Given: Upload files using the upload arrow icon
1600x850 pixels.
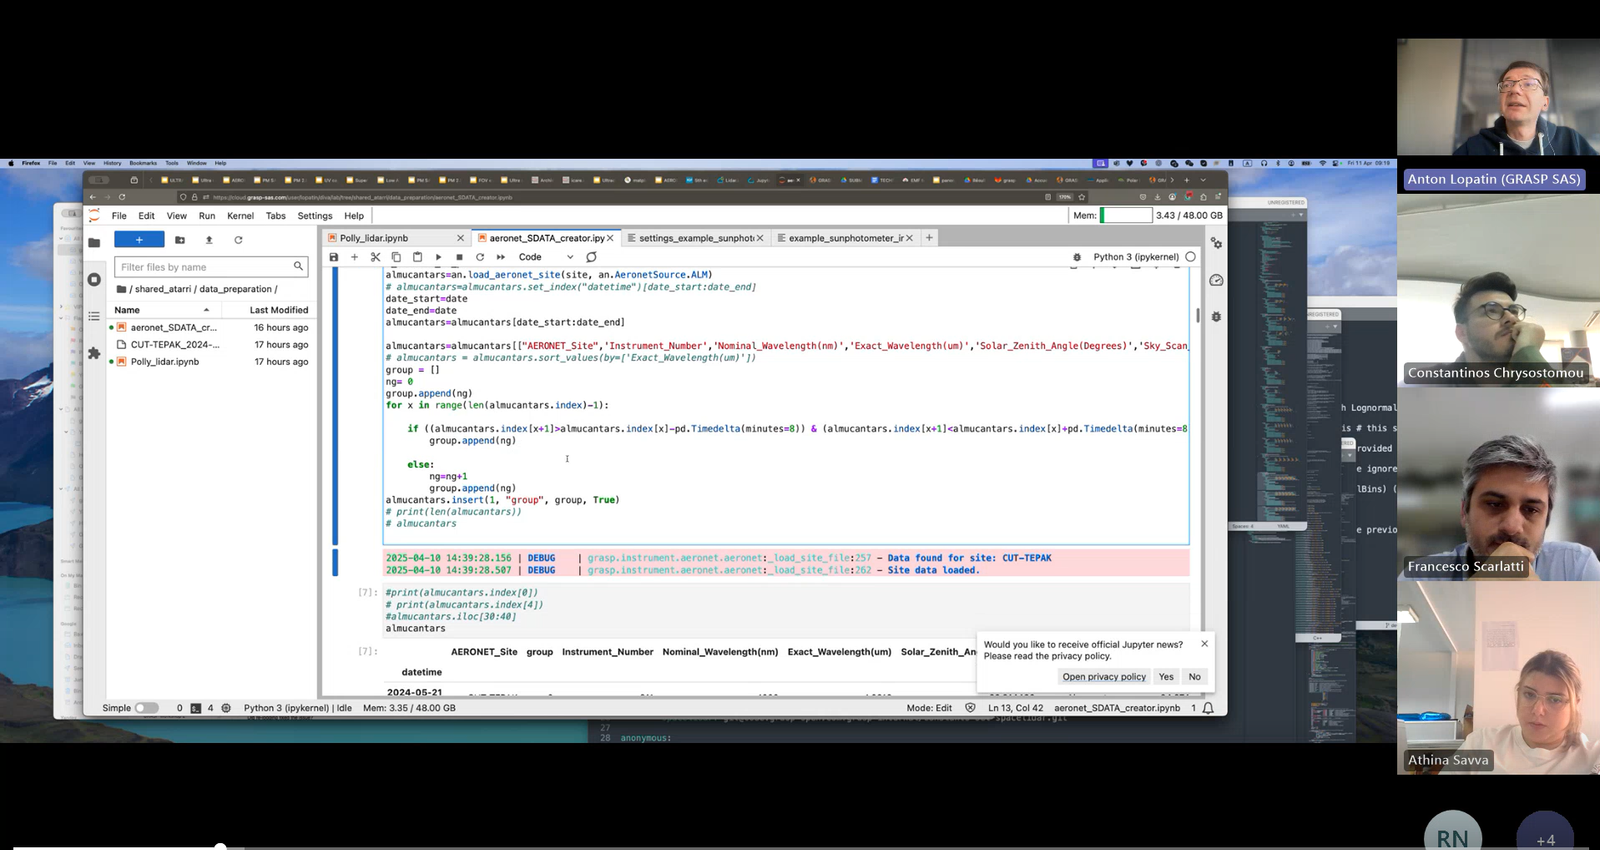Looking at the screenshot, I should pyautogui.click(x=209, y=240).
